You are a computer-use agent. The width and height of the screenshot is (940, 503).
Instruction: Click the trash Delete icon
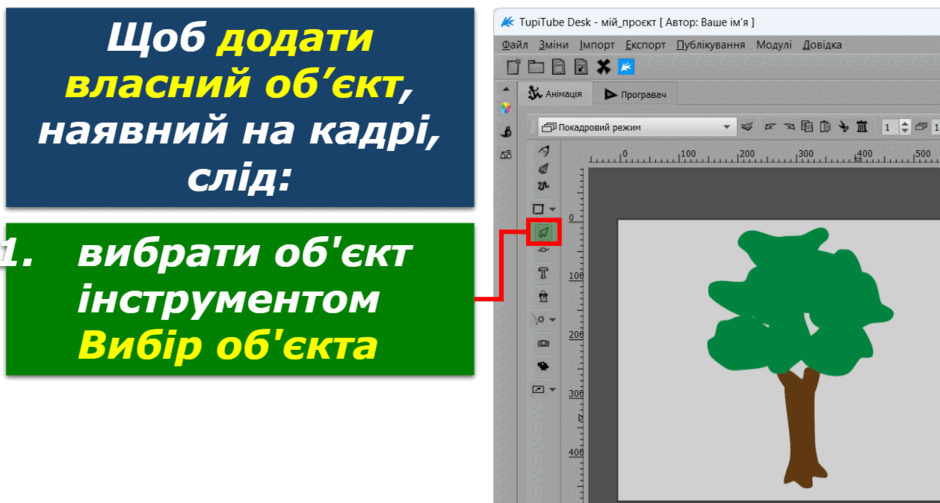click(x=862, y=126)
